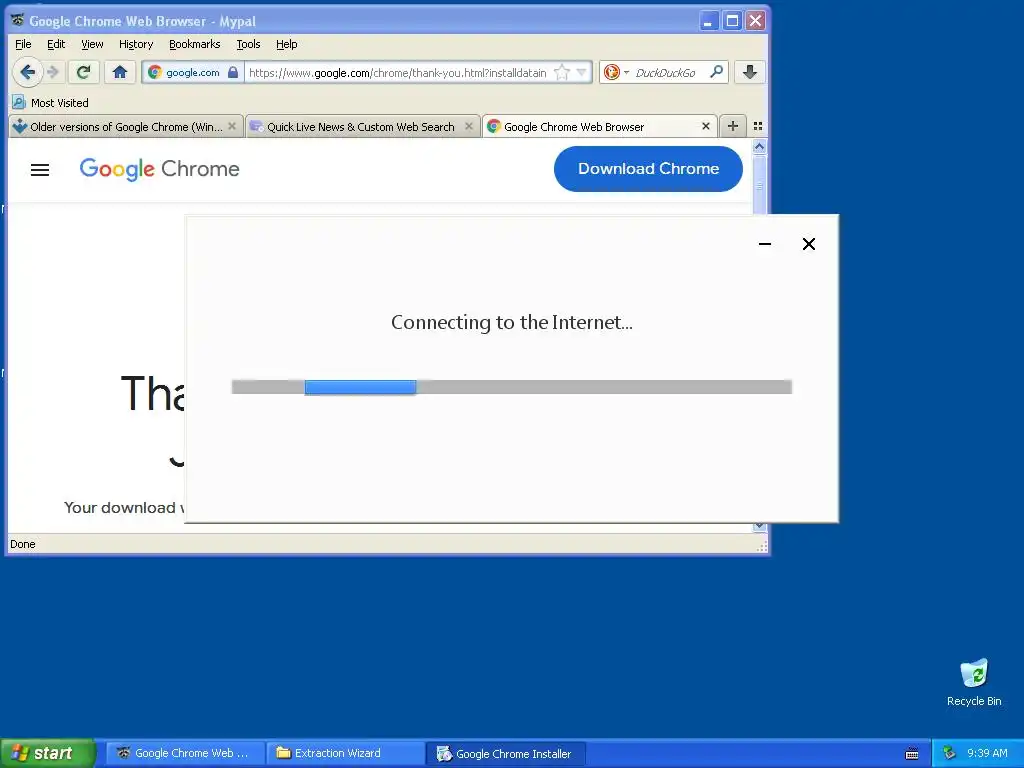Go back with the browser back arrow
1024x768 pixels.
pos(27,72)
